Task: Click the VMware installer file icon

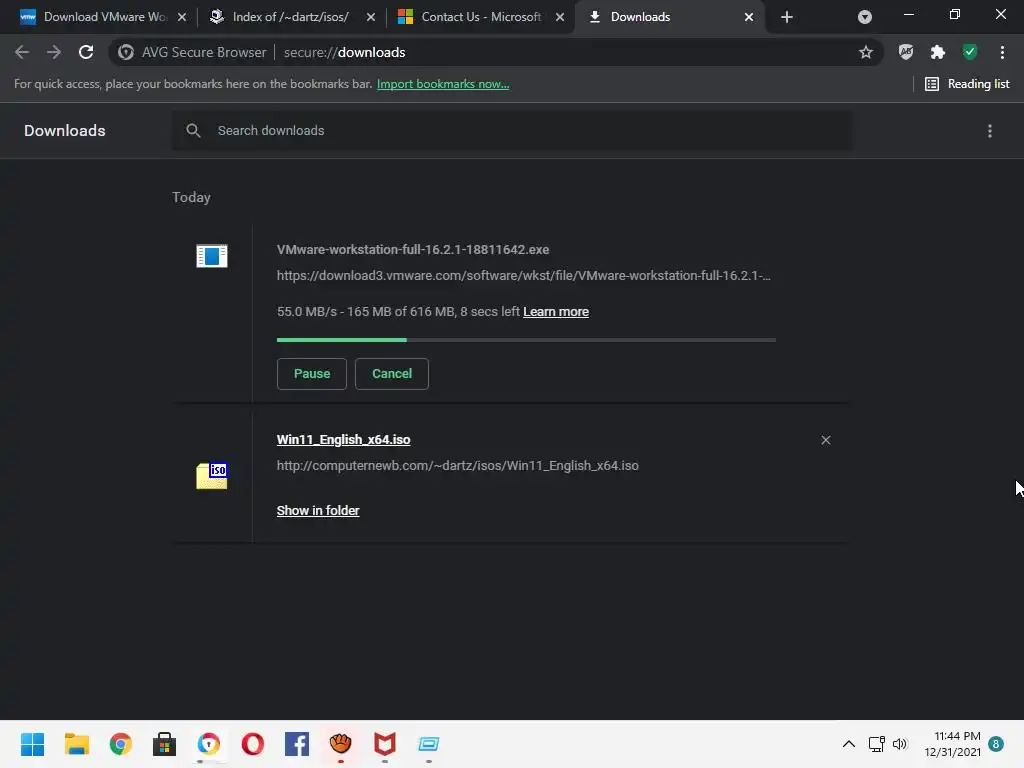Action: [212, 255]
